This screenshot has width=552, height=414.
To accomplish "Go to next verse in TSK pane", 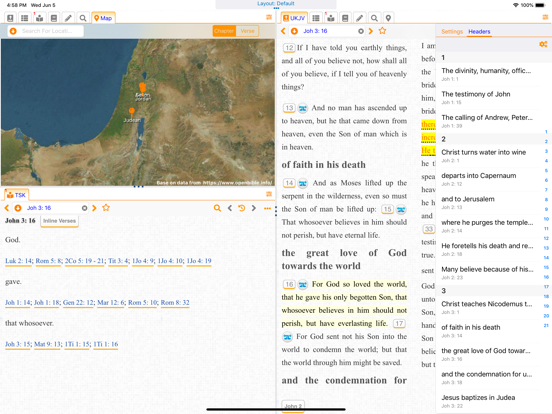I will 94,208.
